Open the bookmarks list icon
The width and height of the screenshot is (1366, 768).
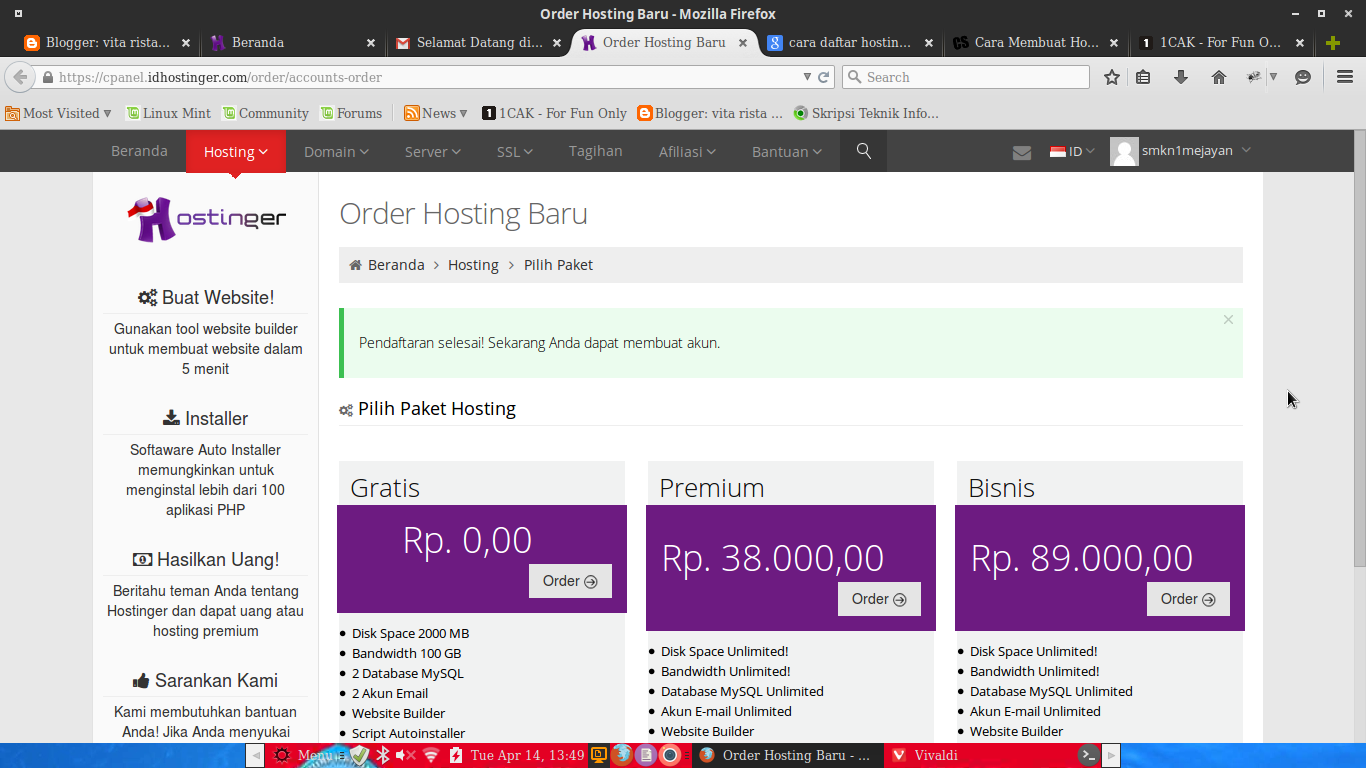point(1143,77)
